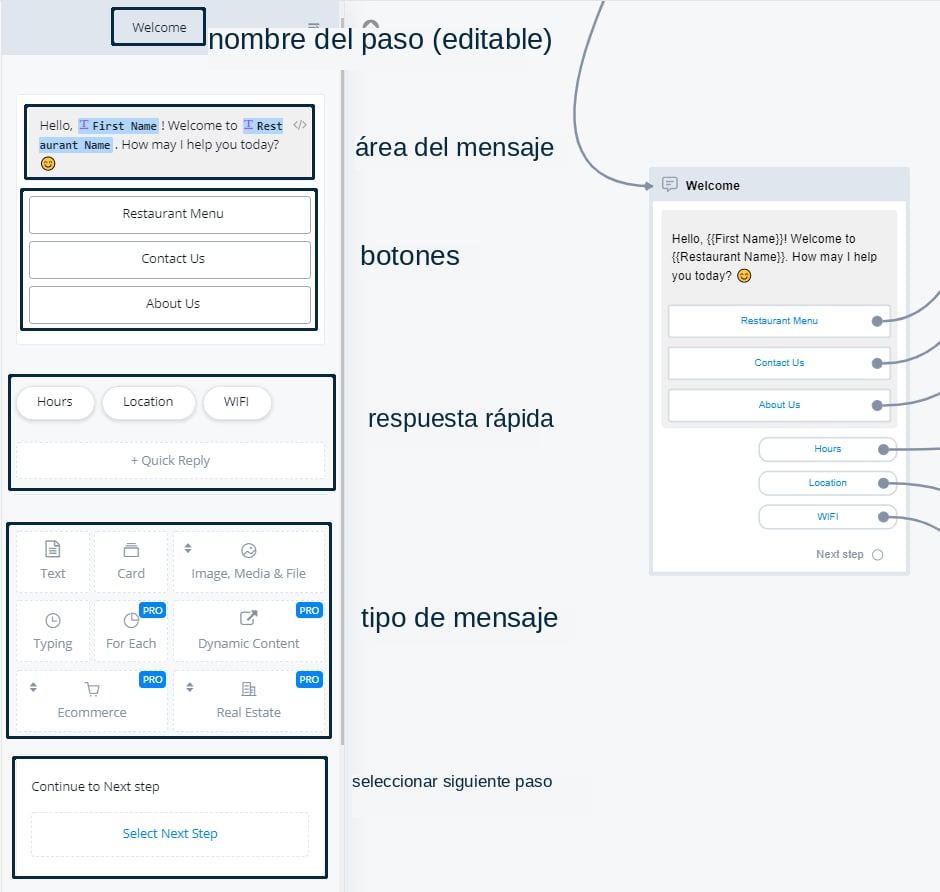Add a new Quick Reply
The width and height of the screenshot is (940, 892).
tap(170, 460)
